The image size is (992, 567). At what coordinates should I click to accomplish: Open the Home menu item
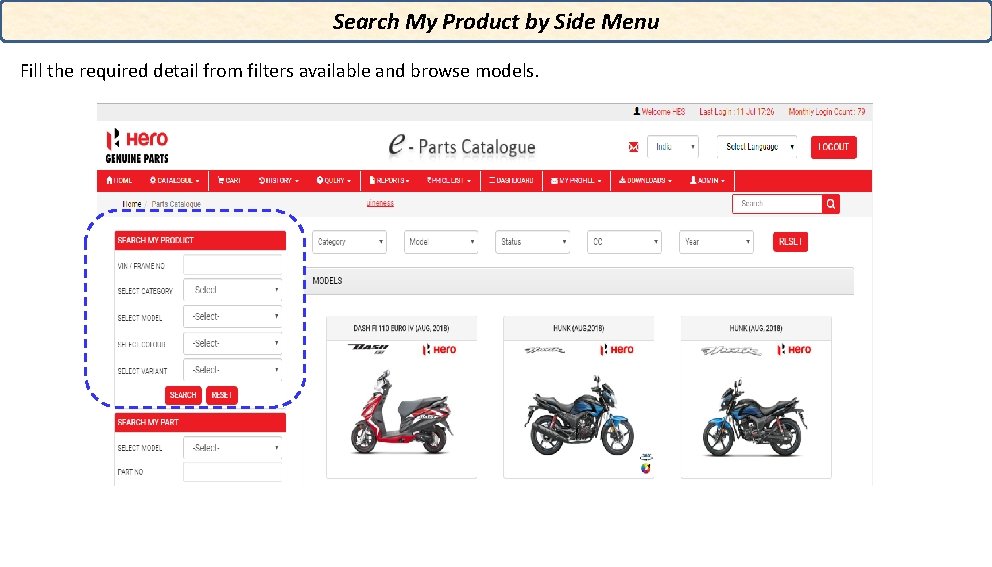[120, 180]
